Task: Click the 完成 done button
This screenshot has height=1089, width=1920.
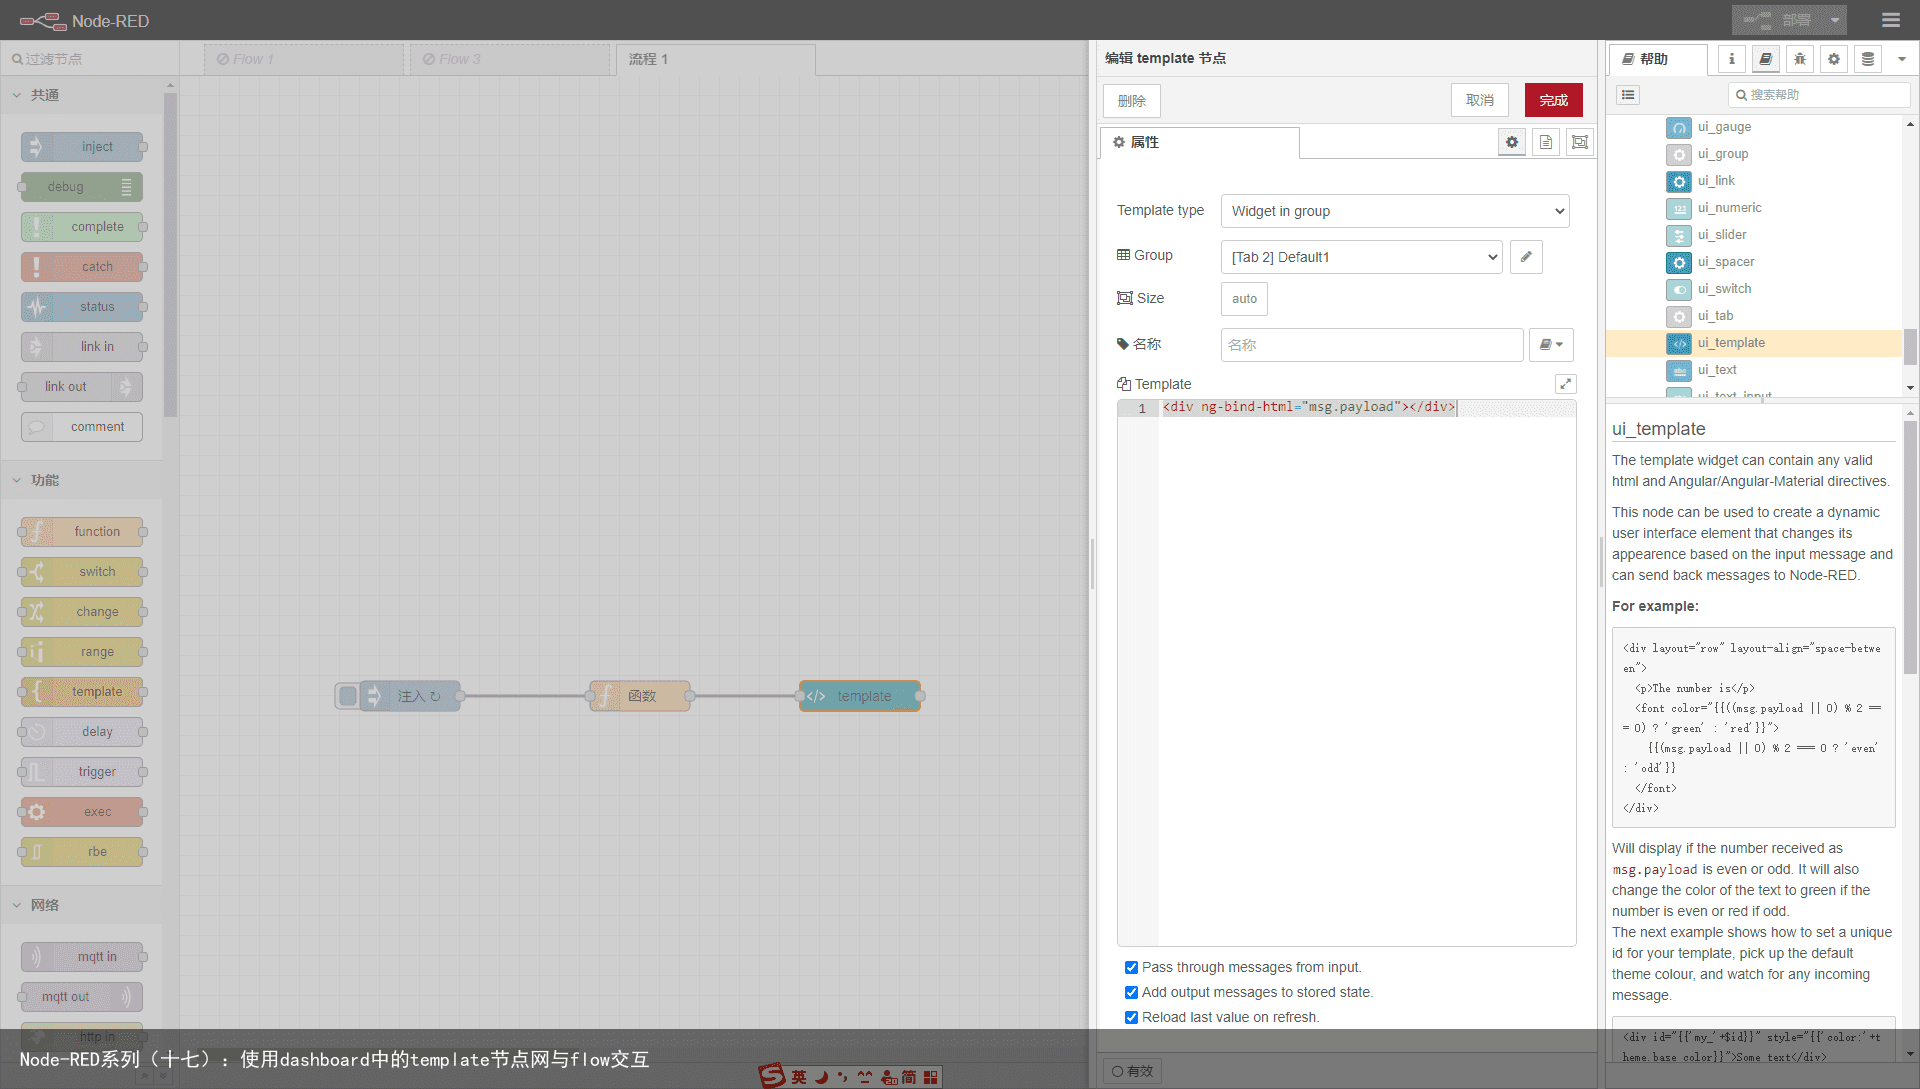Action: click(x=1554, y=100)
